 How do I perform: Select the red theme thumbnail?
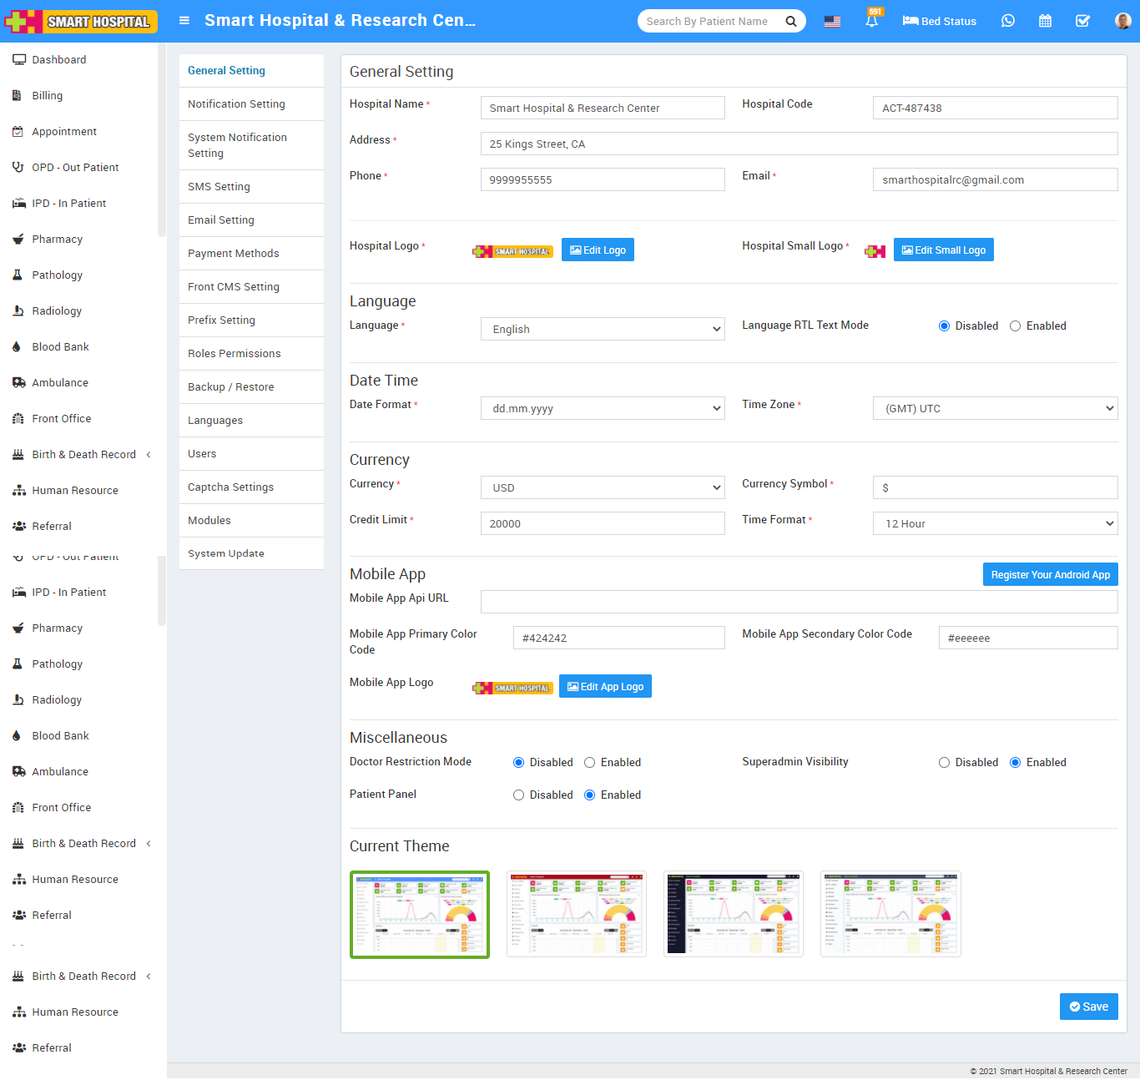[576, 914]
